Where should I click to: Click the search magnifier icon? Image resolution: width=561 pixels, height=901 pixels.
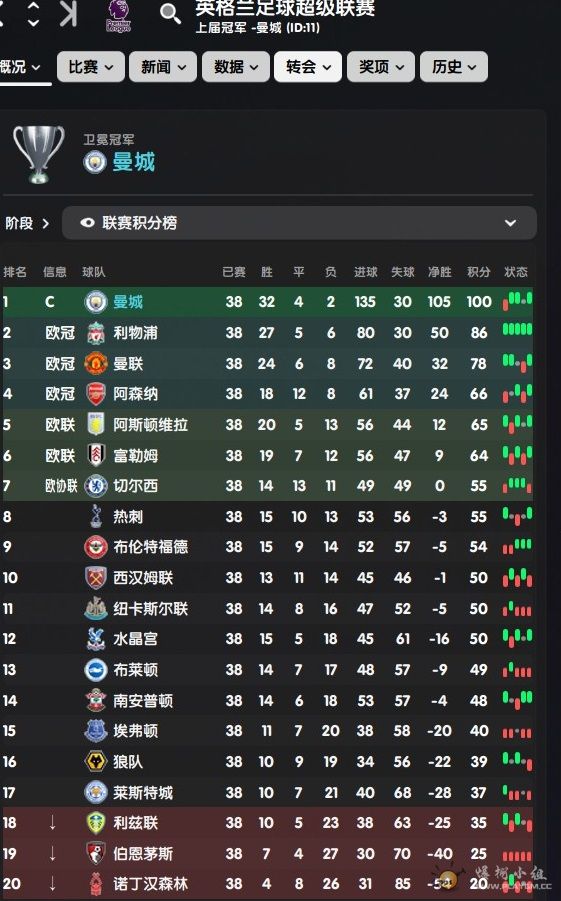pos(170,13)
